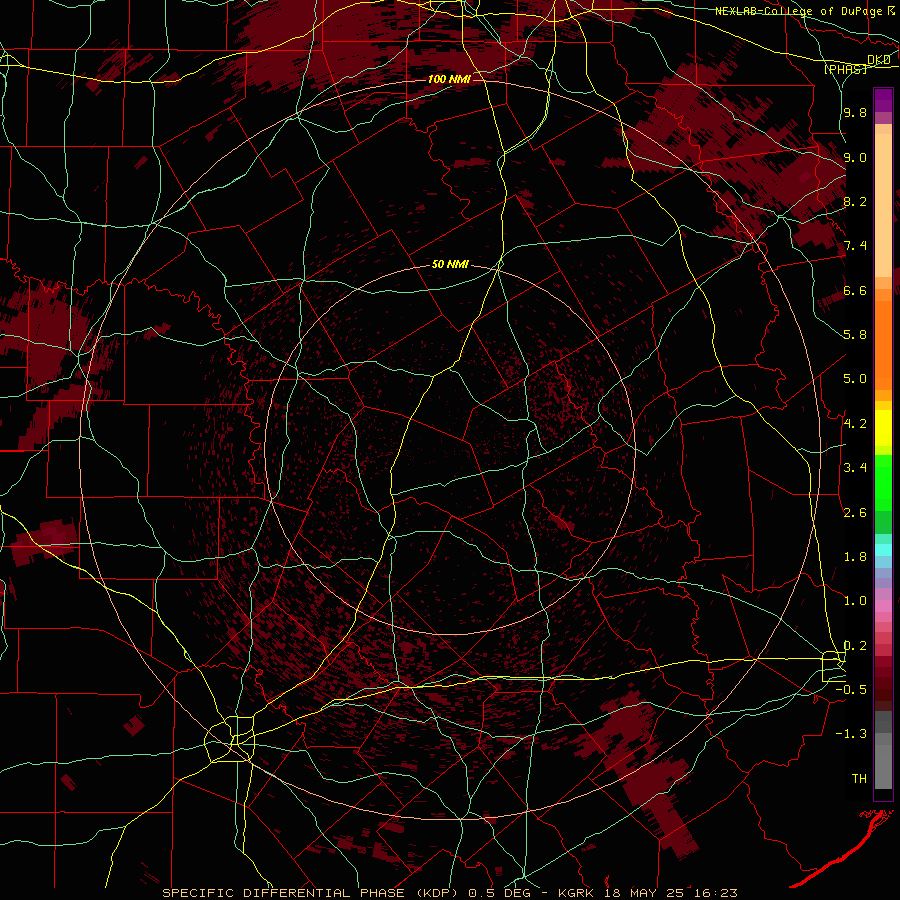Screen dimensions: 900x900
Task: Click the 16:23 timestamp
Action: coord(715,893)
